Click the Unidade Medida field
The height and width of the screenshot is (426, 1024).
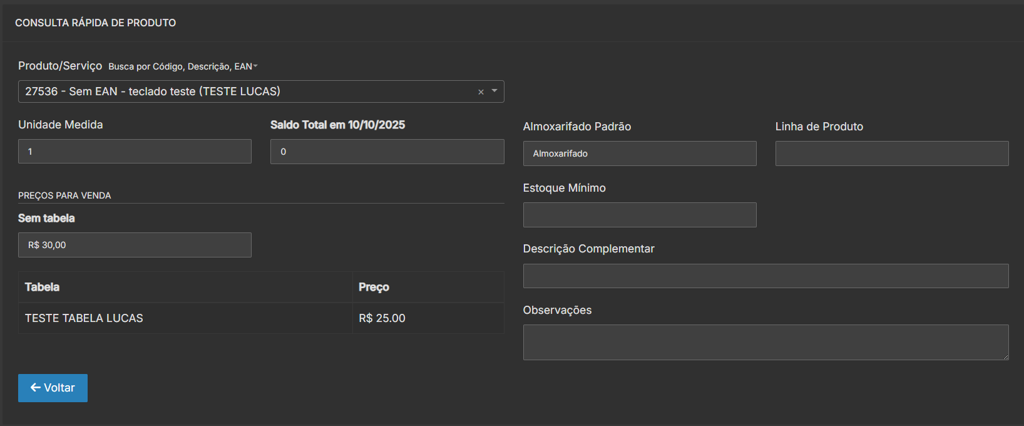[x=135, y=152]
